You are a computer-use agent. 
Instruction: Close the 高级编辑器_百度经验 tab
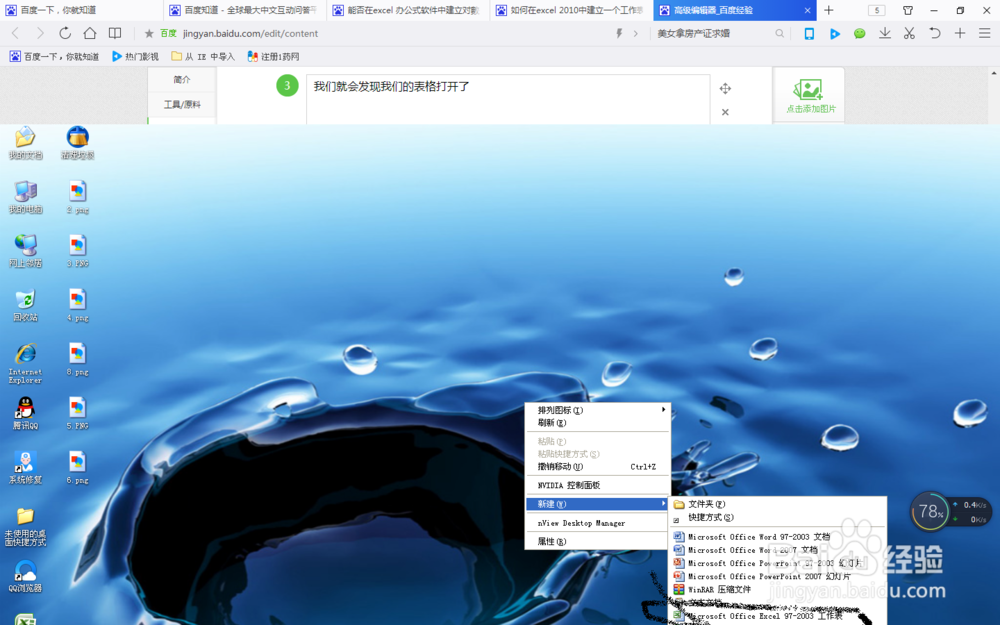[x=807, y=10]
